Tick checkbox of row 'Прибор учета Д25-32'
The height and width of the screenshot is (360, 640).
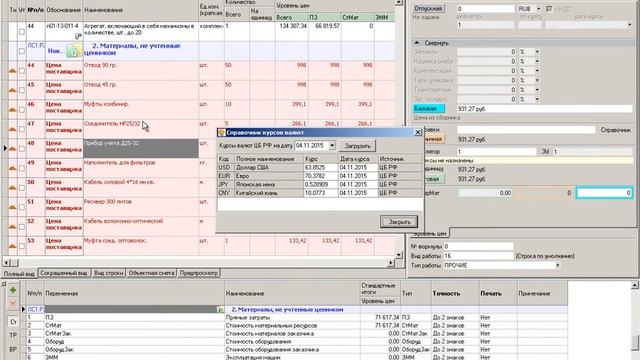click(22, 149)
